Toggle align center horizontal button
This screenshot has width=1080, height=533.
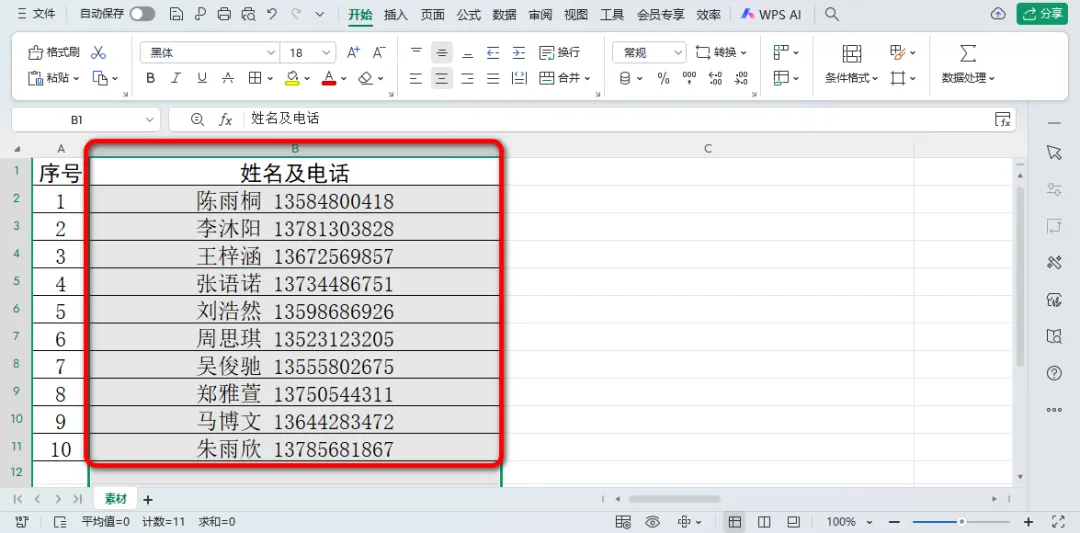pyautogui.click(x=442, y=79)
